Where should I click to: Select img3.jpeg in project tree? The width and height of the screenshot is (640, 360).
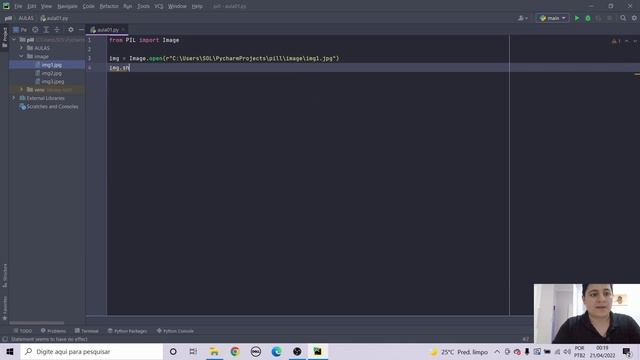coord(53,82)
